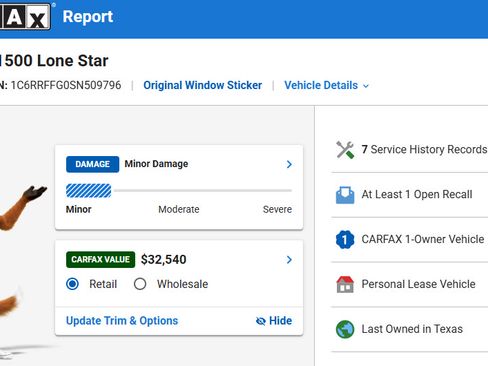The width and height of the screenshot is (488, 366).
Task: Click the CARFAX logo in header
Action: (x=25, y=16)
